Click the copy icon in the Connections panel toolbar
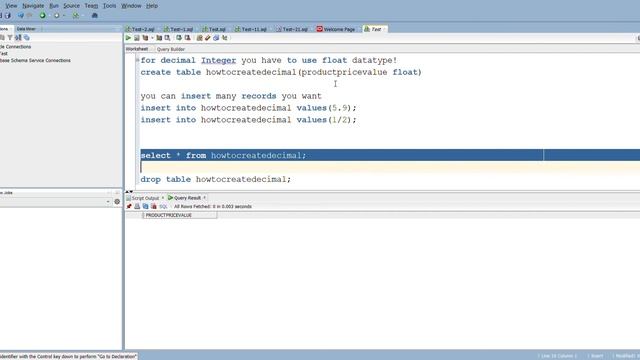Image resolution: width=640 pixels, height=360 pixels. [27, 38]
